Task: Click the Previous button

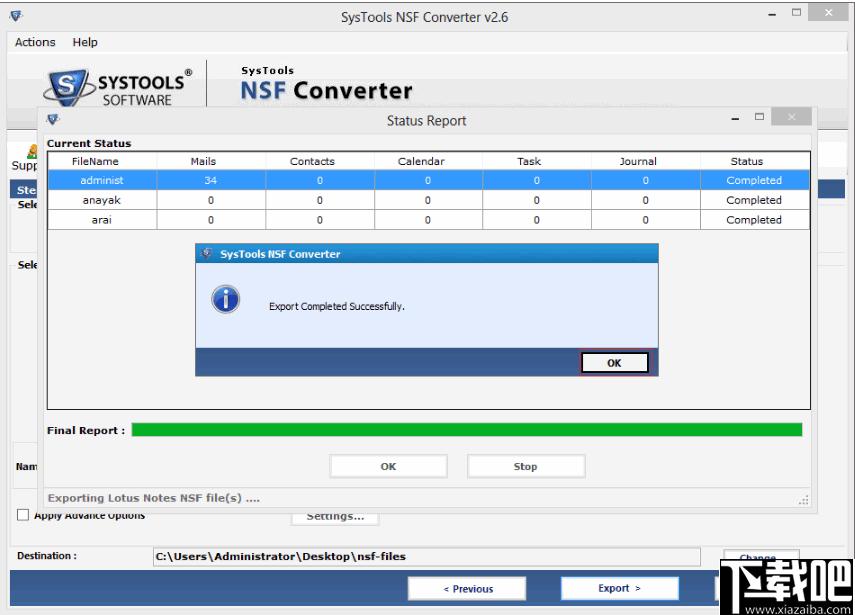Action: click(x=467, y=589)
